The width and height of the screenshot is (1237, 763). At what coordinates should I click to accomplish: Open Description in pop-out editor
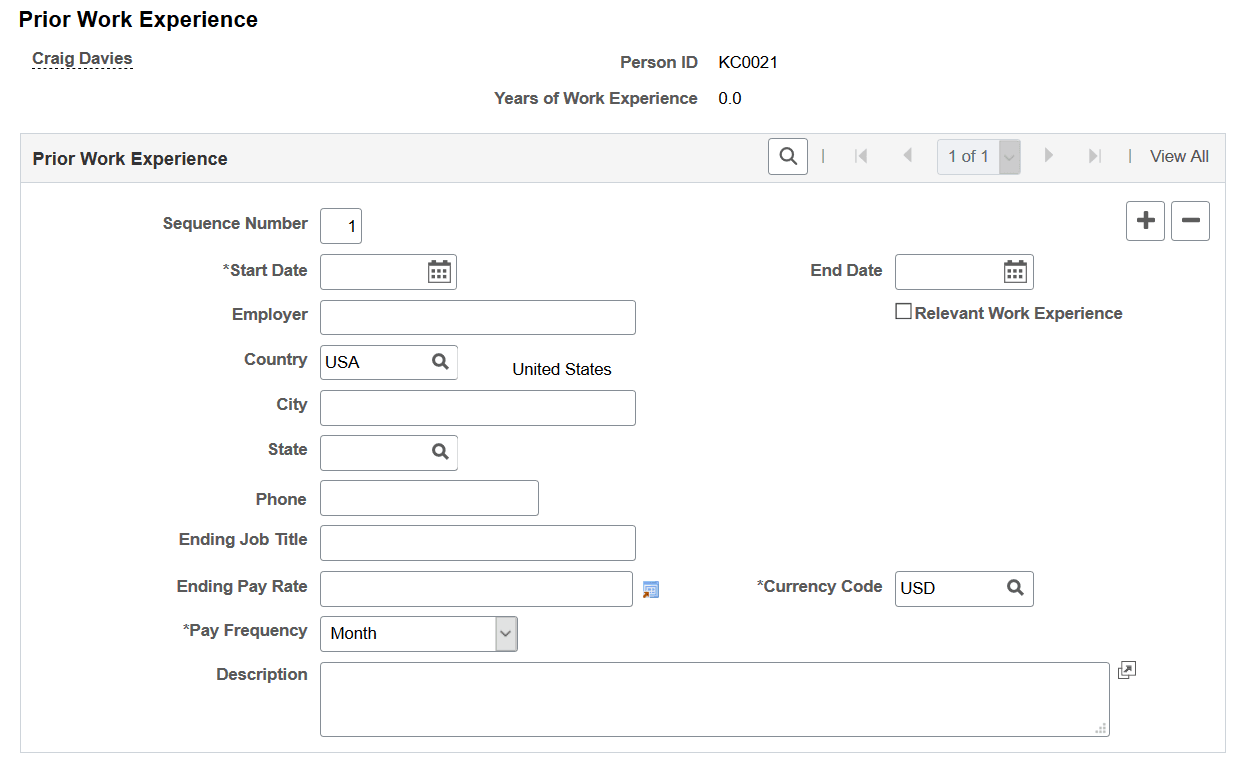[1126, 671]
